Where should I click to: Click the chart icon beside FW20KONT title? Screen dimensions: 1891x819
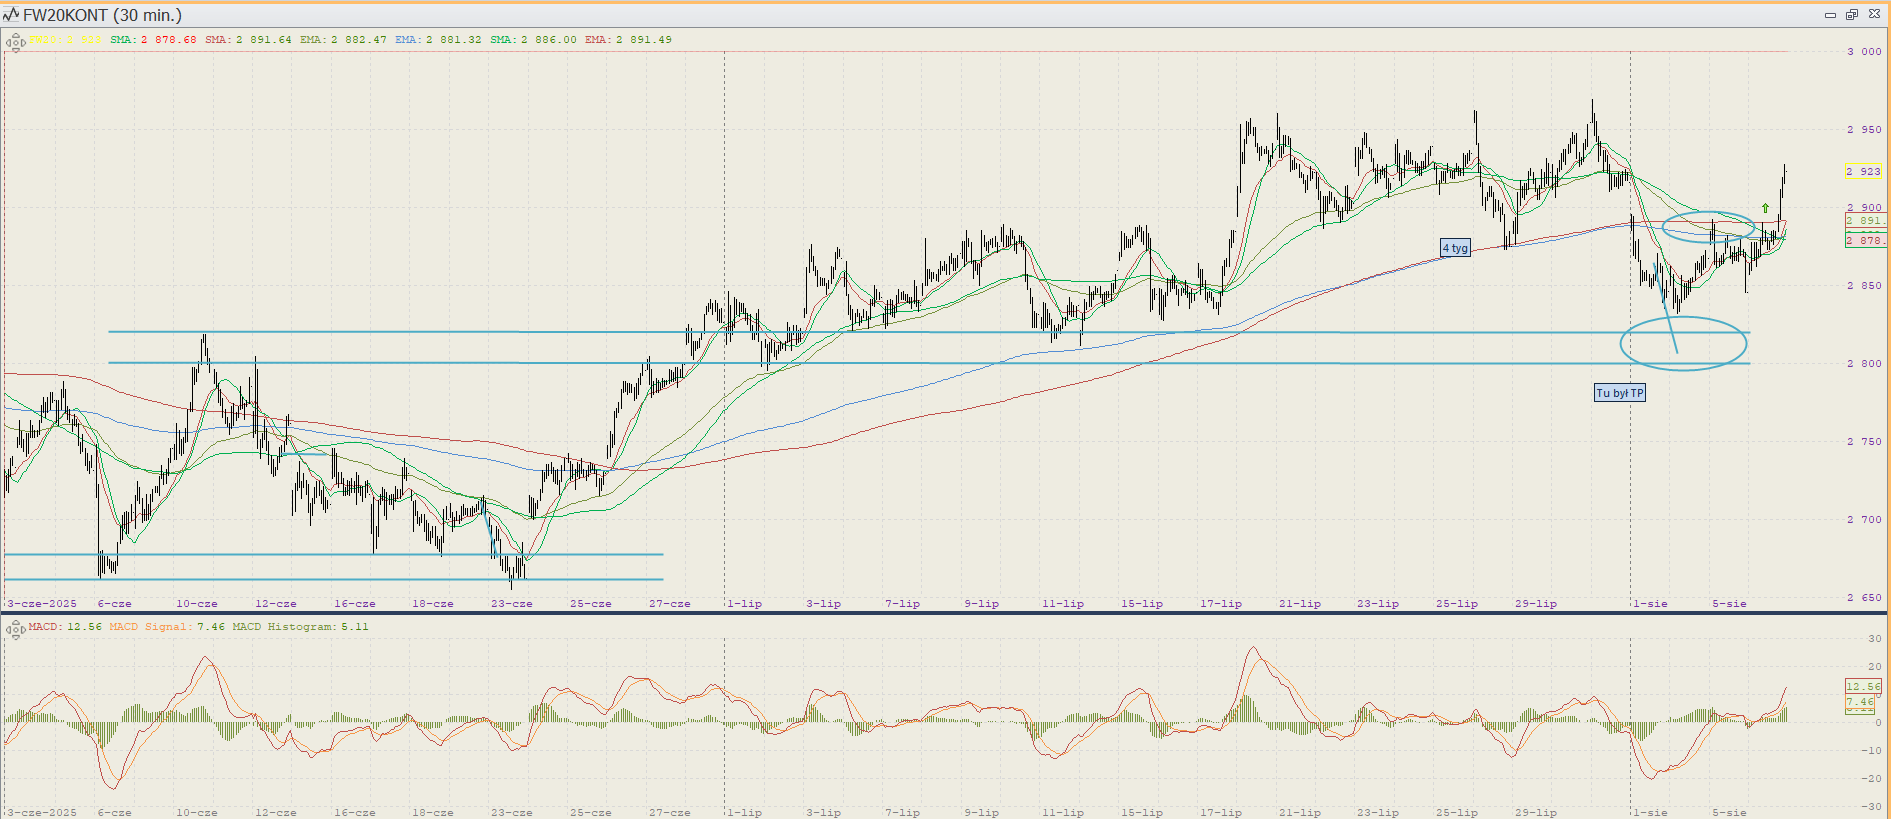[11, 15]
